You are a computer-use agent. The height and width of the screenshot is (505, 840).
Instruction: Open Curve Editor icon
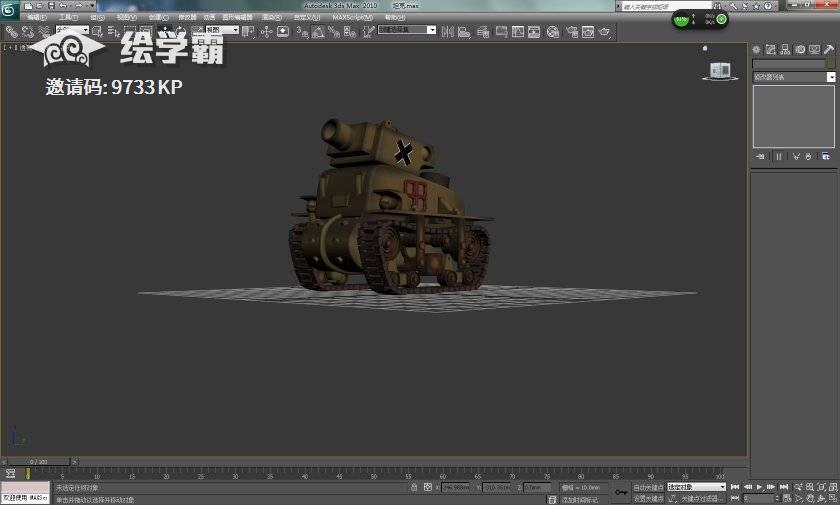518,32
